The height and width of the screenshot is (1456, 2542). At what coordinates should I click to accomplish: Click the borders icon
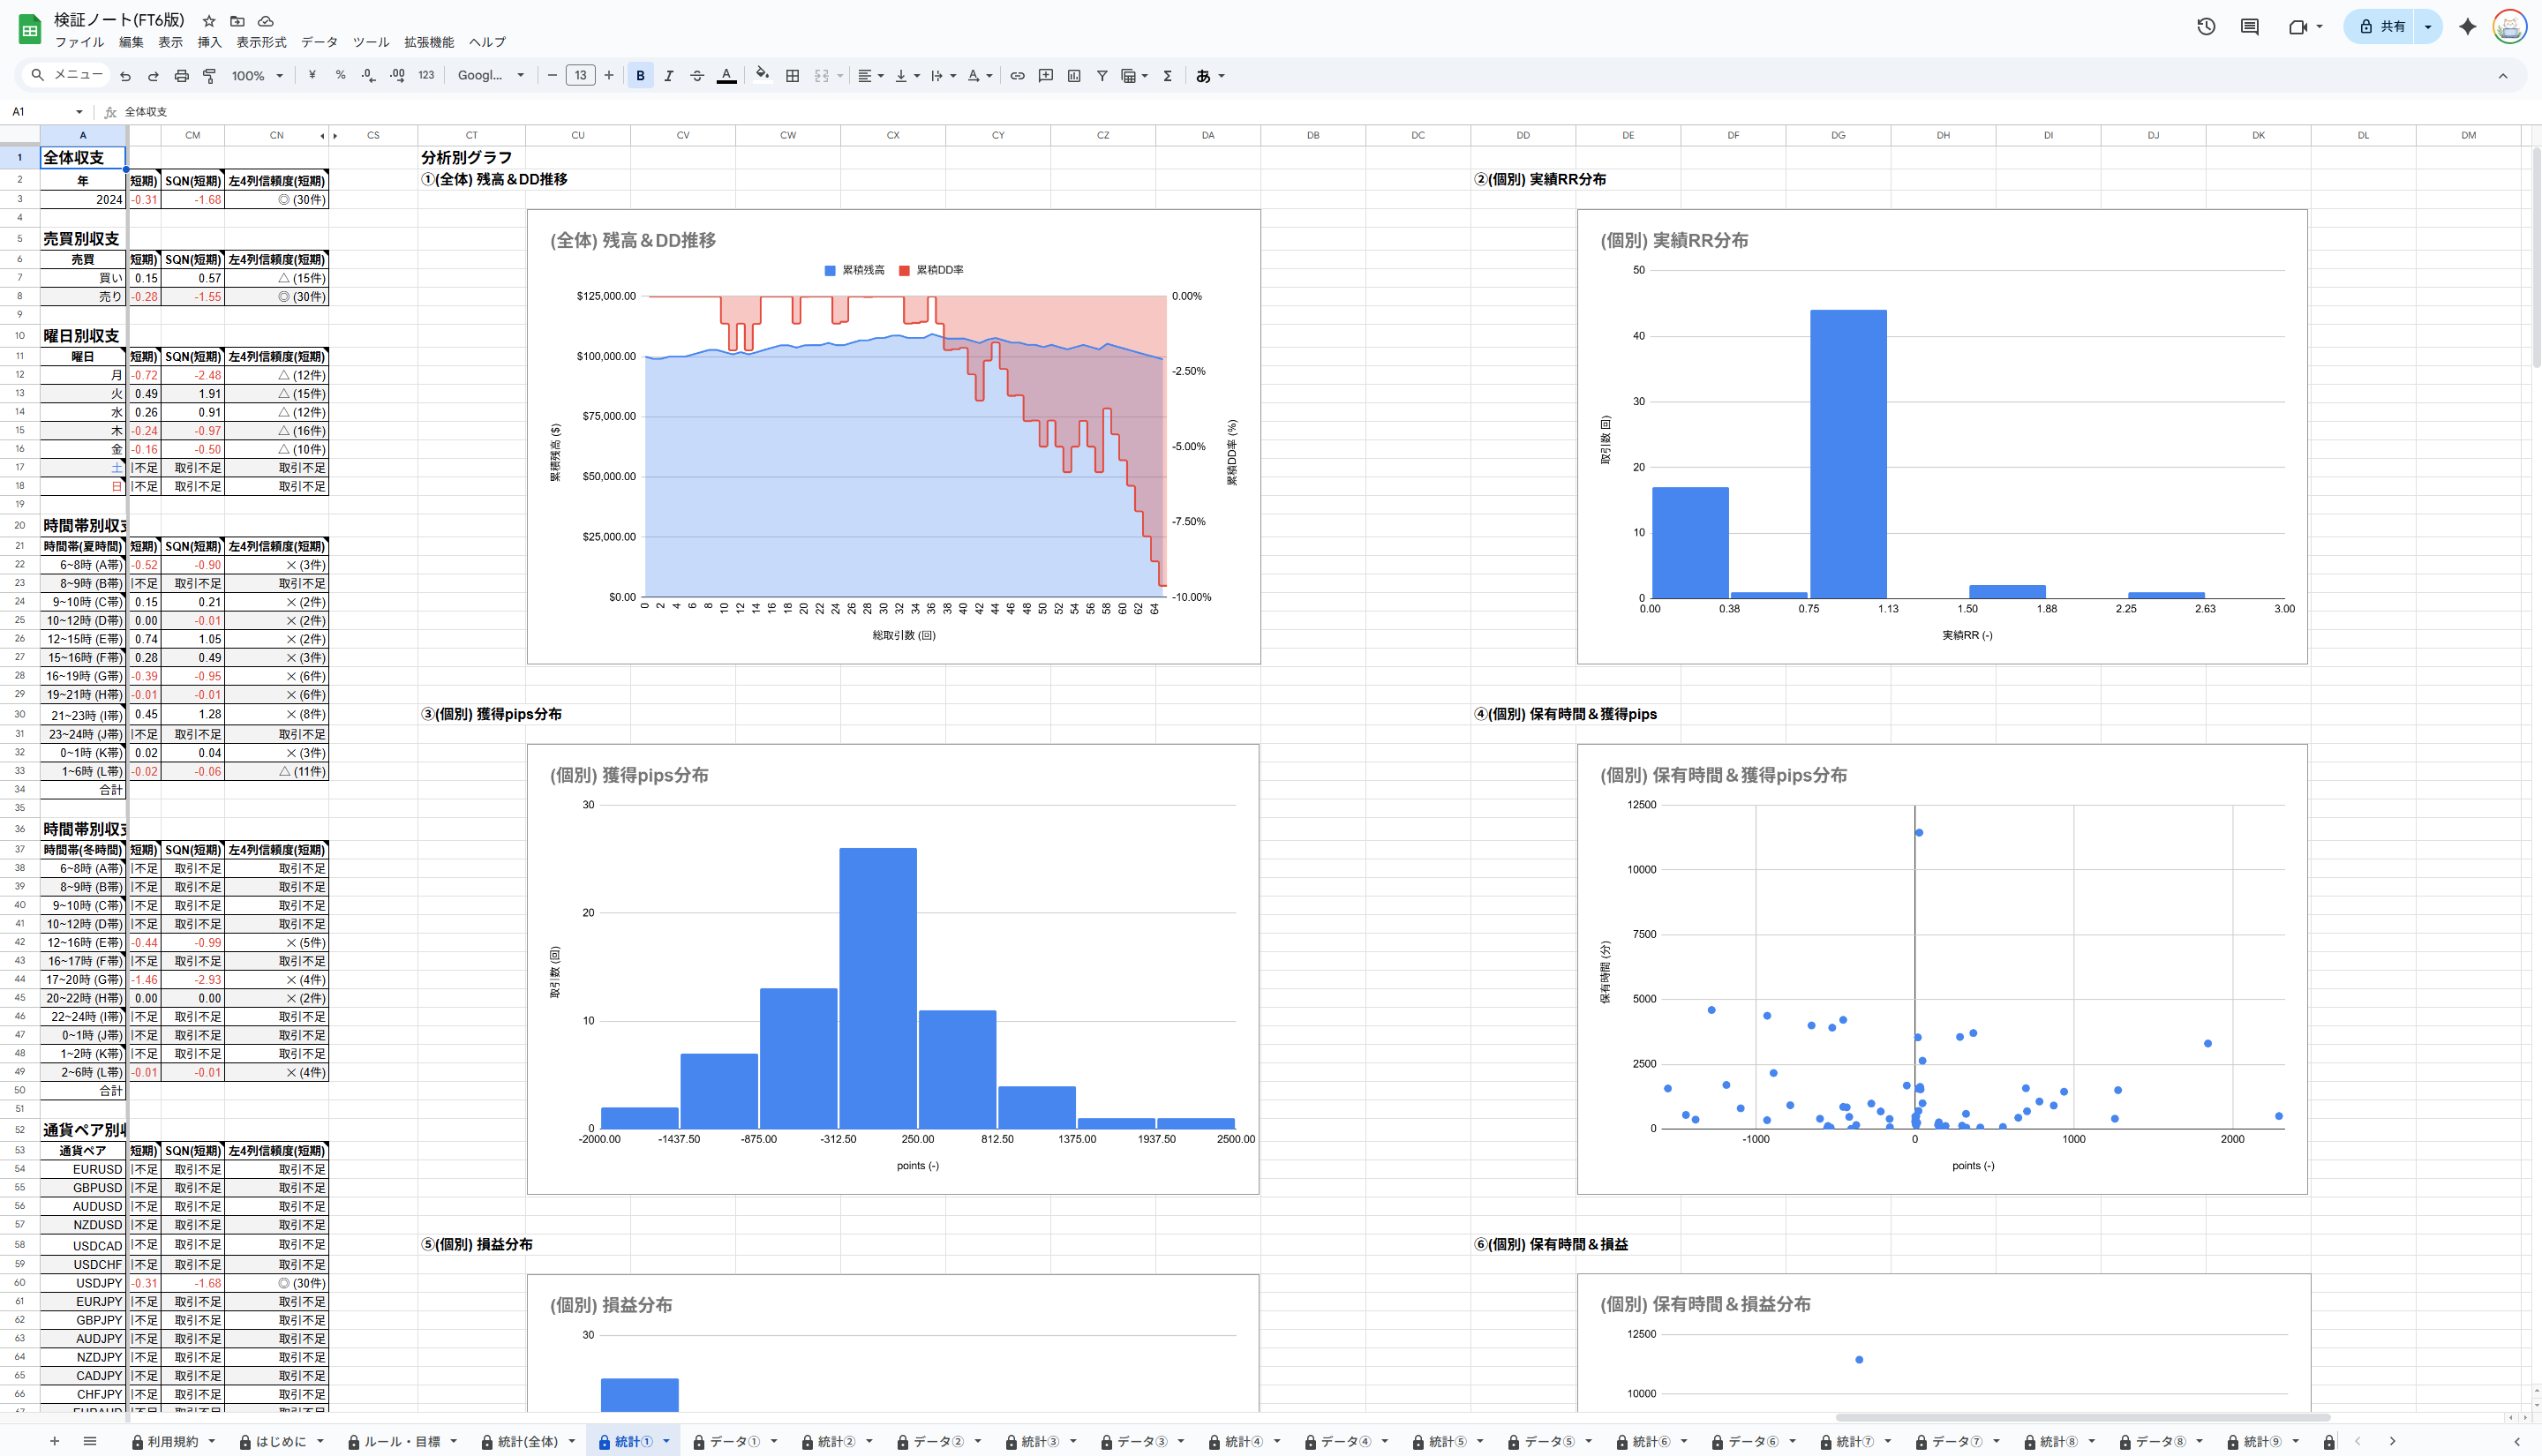(x=792, y=76)
